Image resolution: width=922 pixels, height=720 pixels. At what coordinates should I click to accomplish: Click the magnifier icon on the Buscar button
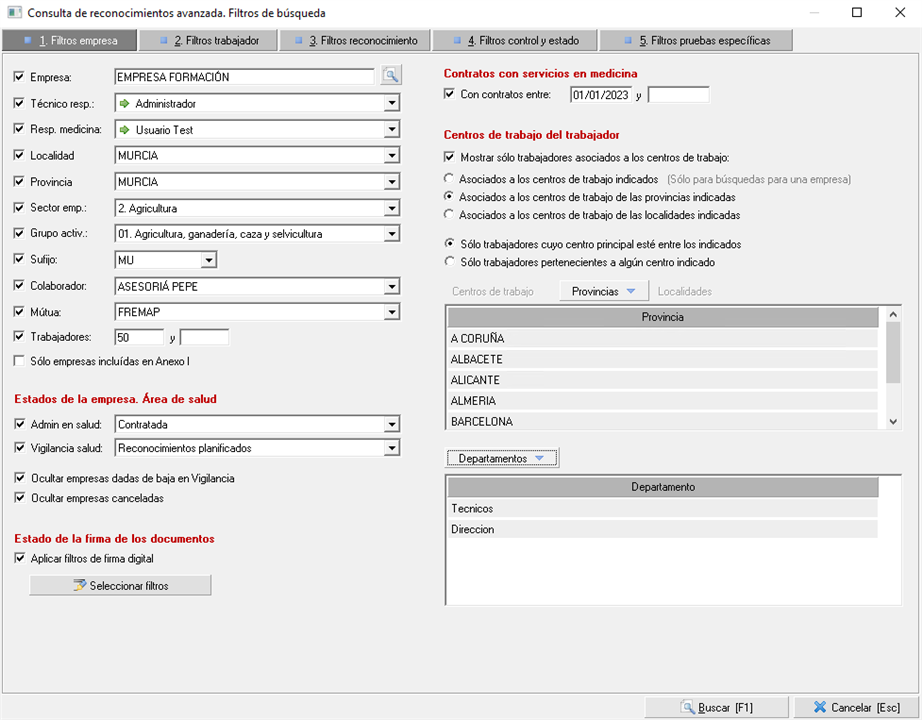click(x=687, y=707)
